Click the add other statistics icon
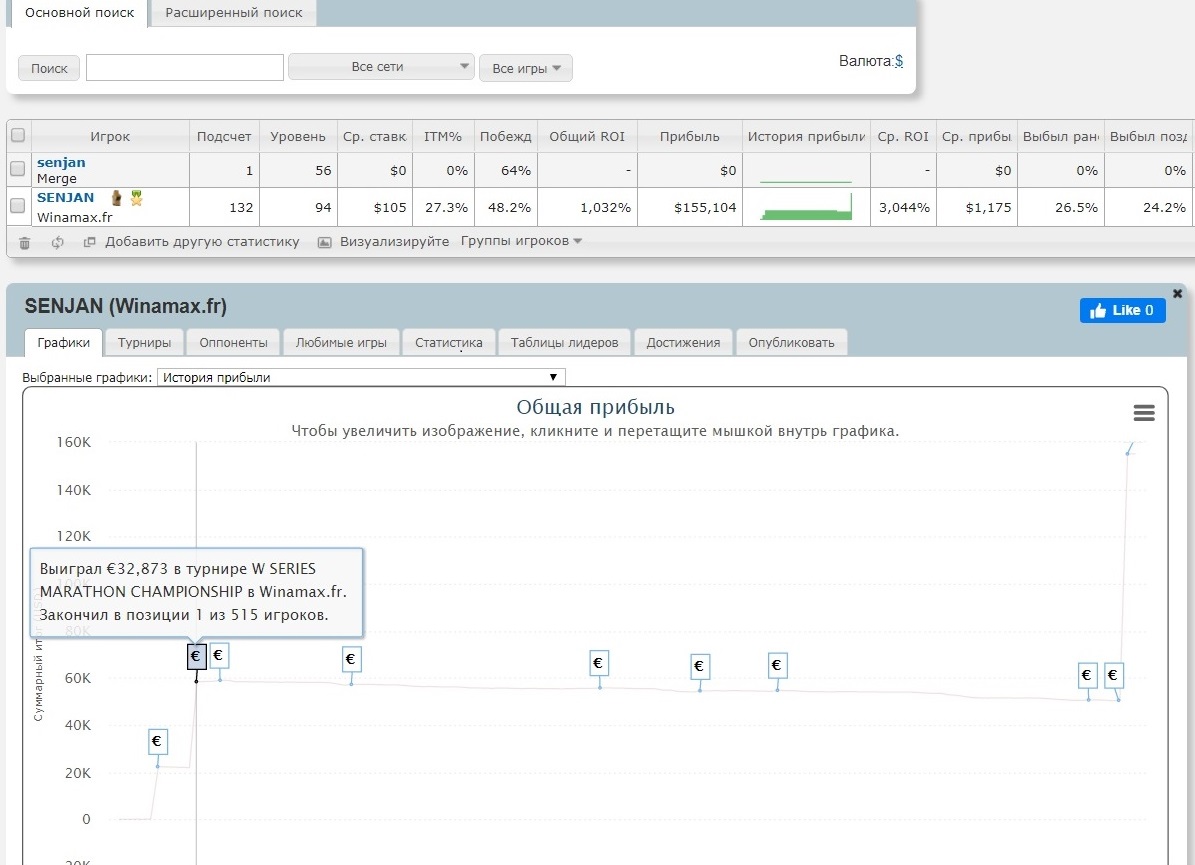Image resolution: width=1195 pixels, height=865 pixels. tap(90, 242)
